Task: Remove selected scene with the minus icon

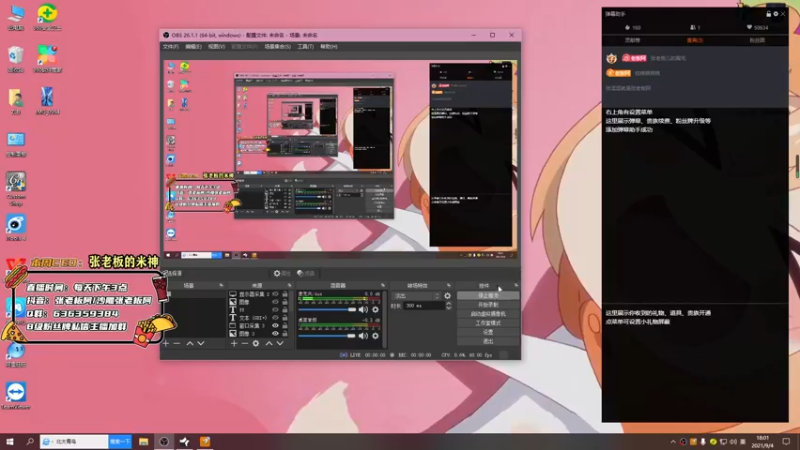Action: coord(177,344)
